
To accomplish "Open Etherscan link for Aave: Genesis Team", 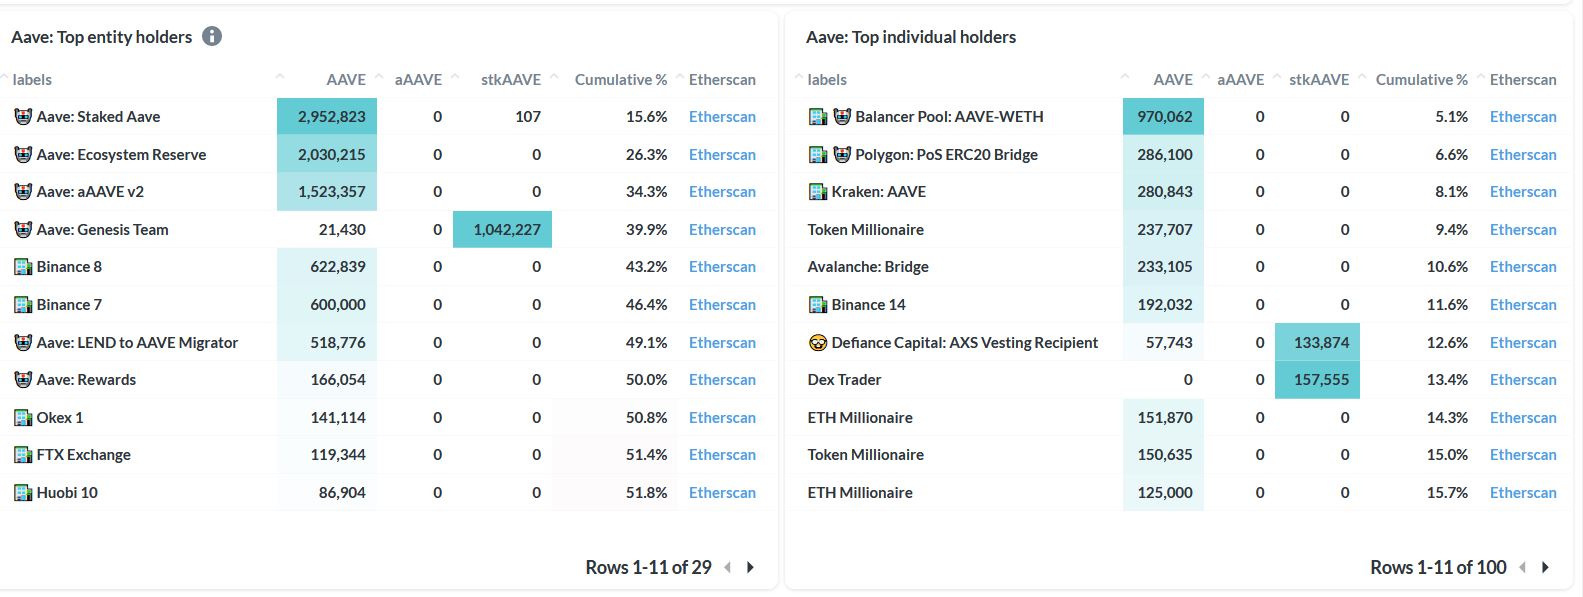I will coord(722,229).
